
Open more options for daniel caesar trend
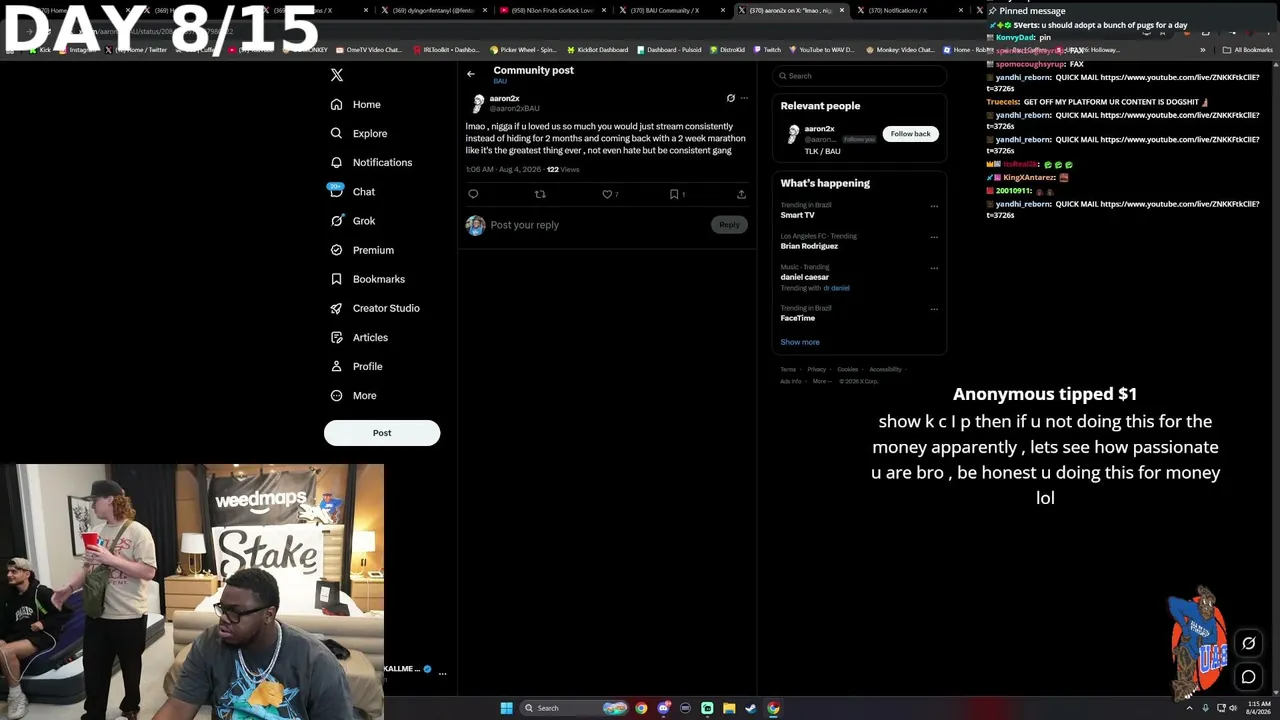(x=934, y=268)
